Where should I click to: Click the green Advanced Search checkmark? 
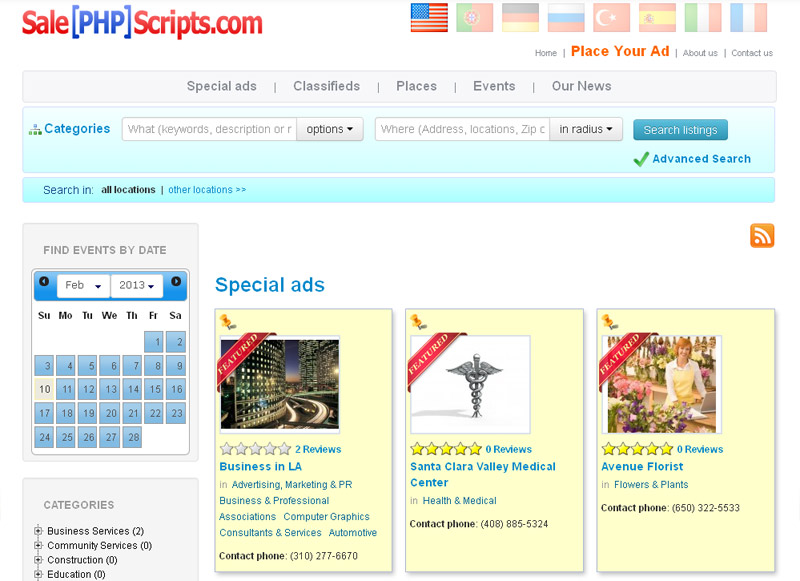pos(641,159)
